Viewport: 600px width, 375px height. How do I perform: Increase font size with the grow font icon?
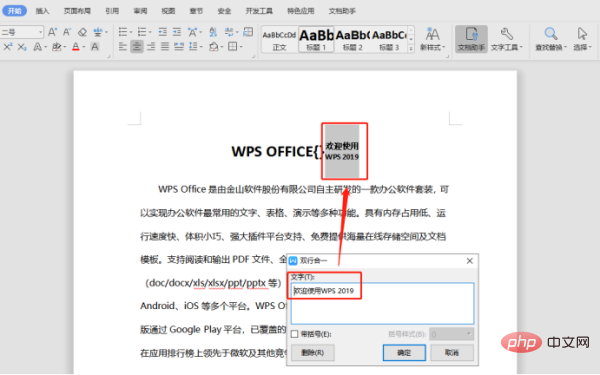point(52,32)
